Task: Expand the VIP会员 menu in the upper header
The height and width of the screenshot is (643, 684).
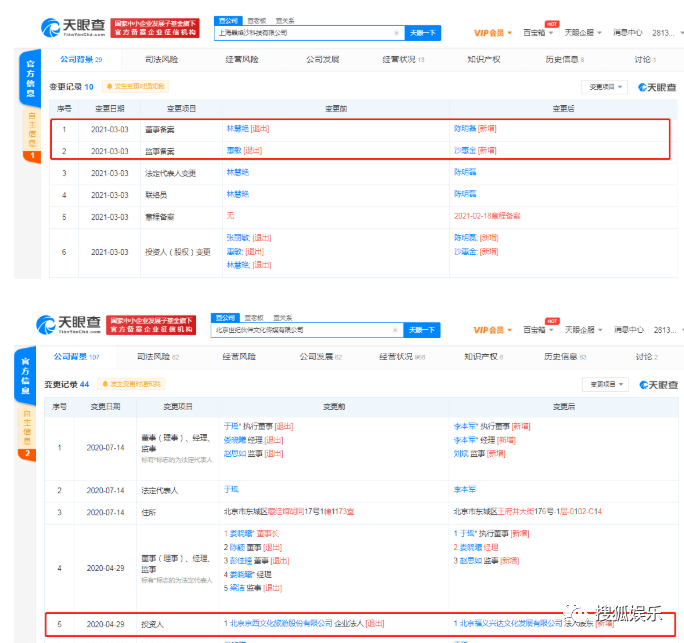Action: click(x=492, y=33)
